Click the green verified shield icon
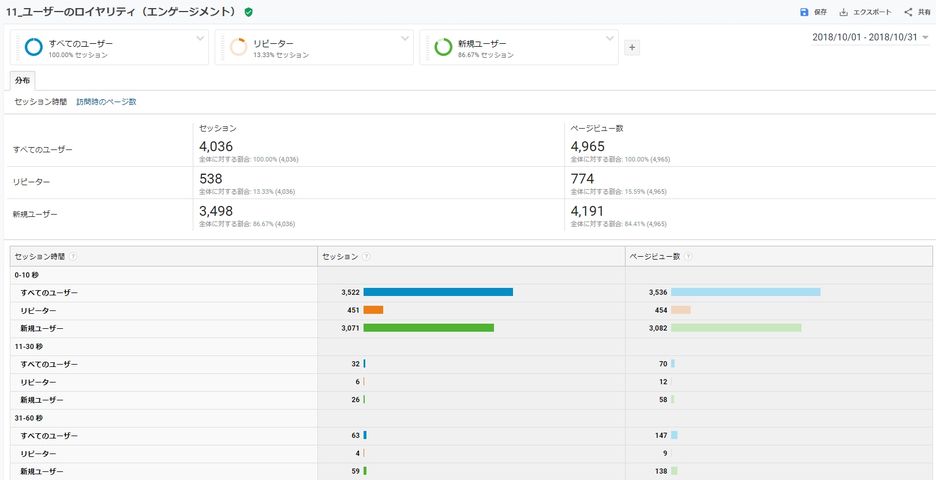 (x=249, y=11)
